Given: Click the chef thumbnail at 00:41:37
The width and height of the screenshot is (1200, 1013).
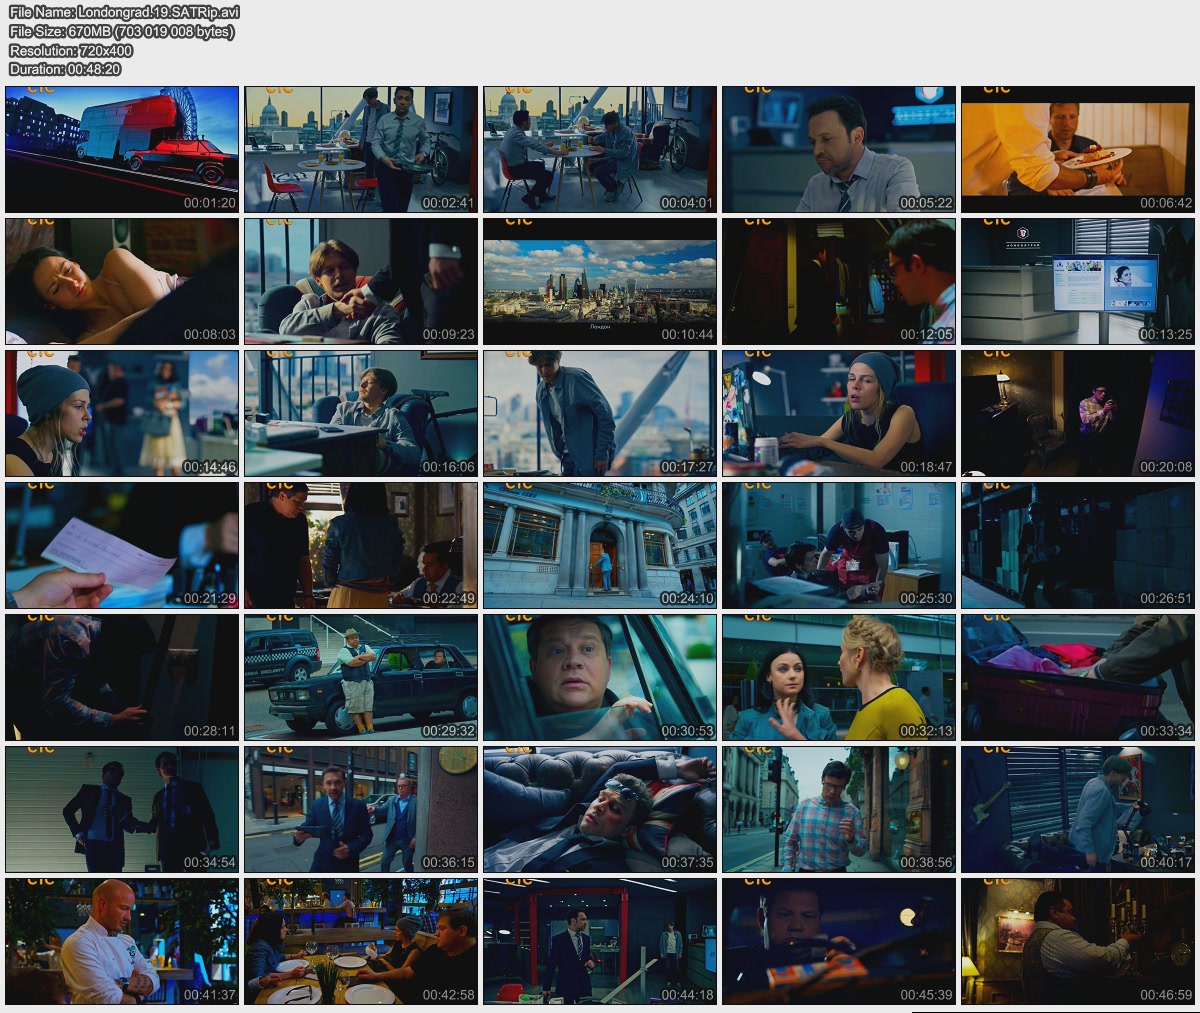Looking at the screenshot, I should tap(122, 941).
